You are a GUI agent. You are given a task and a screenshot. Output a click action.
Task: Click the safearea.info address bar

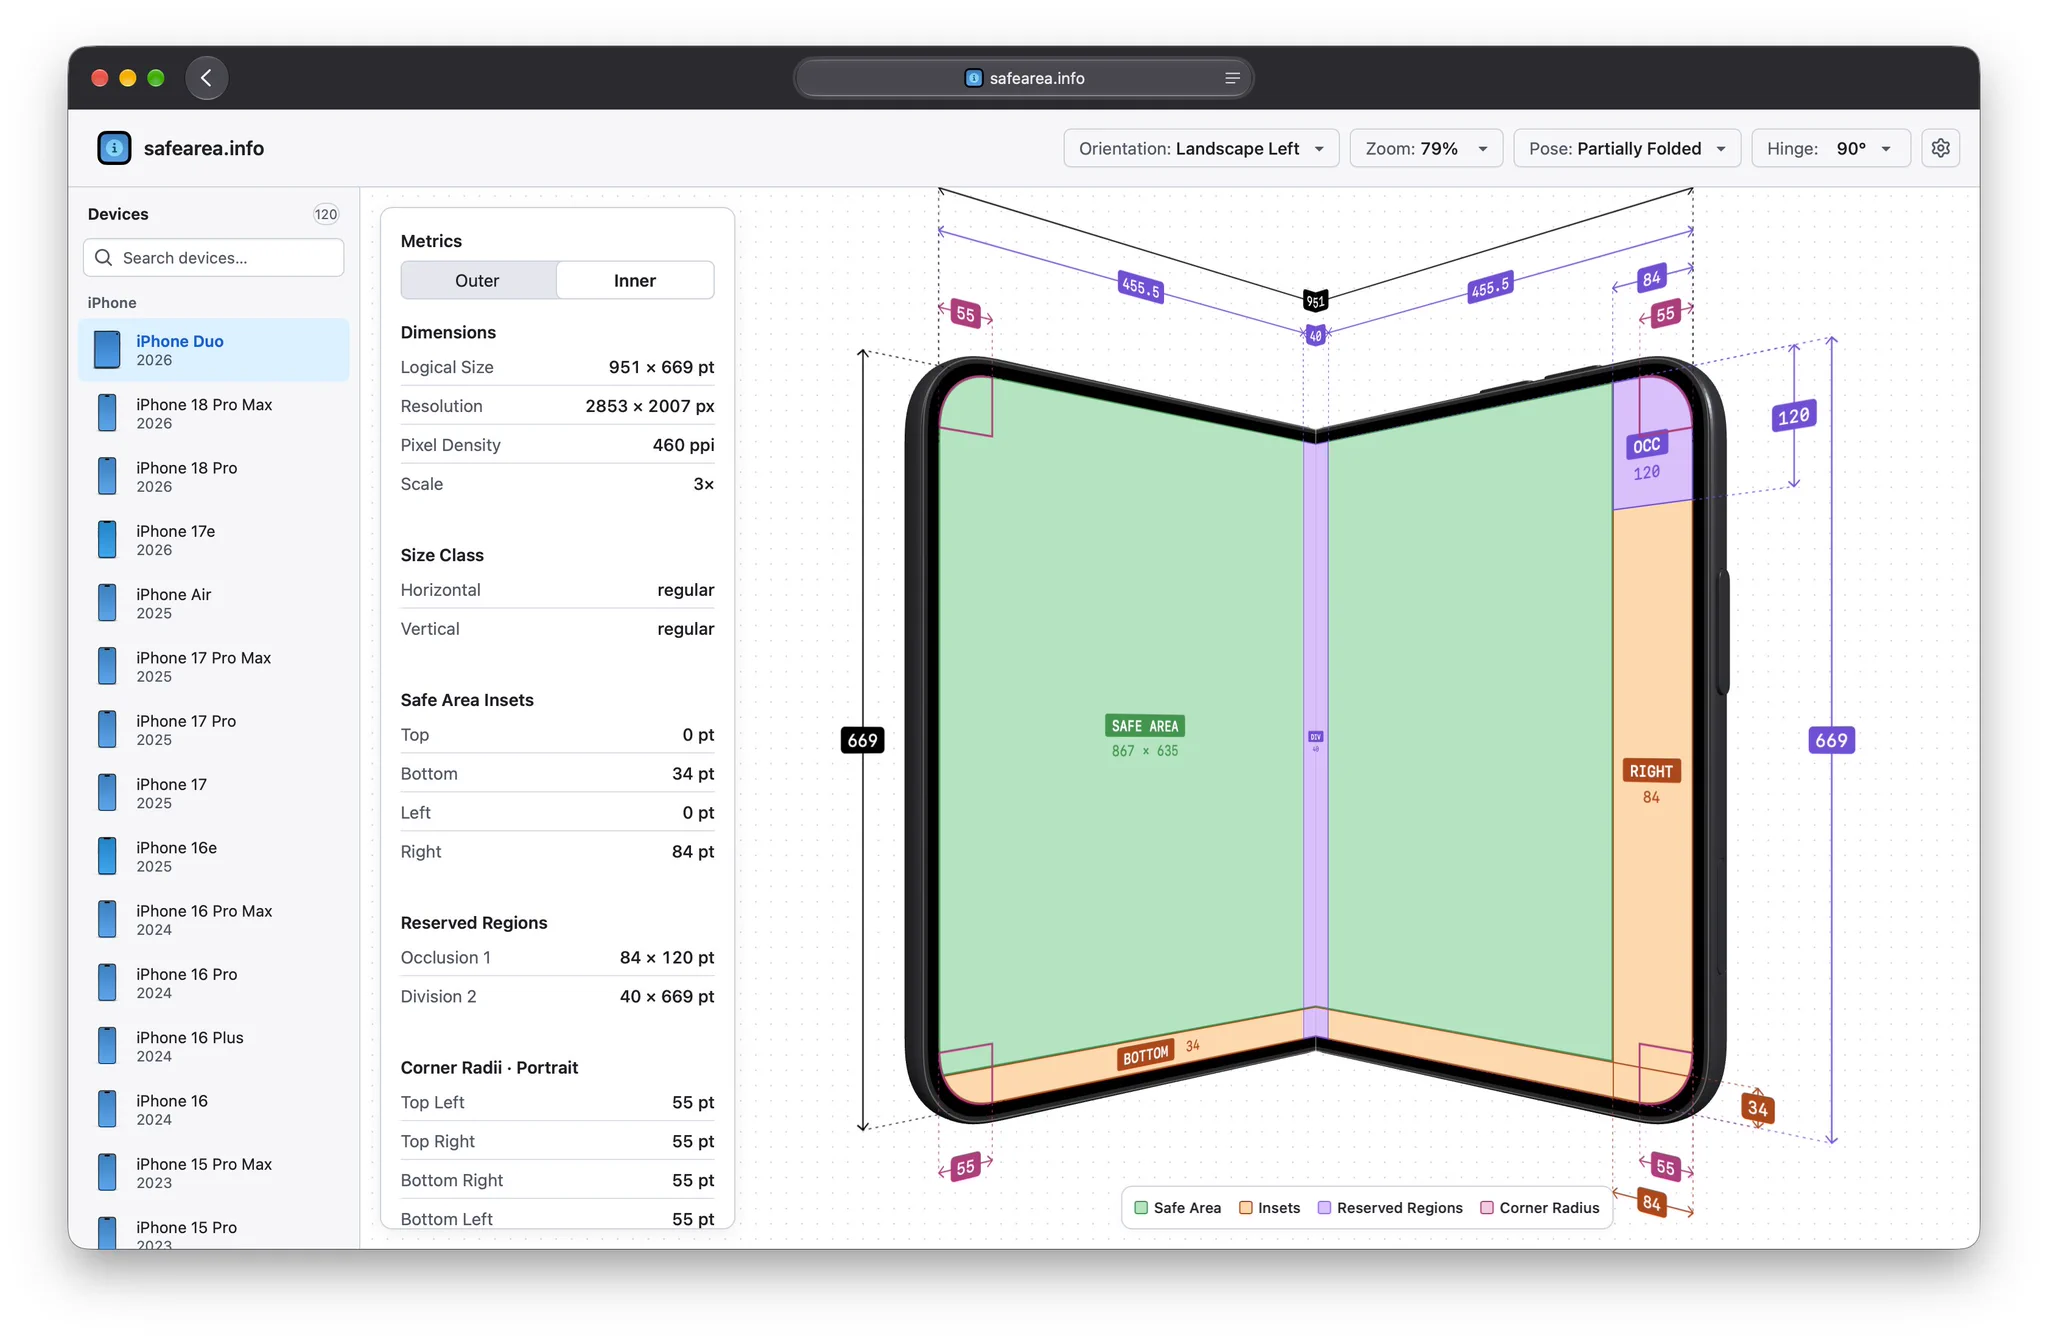pyautogui.click(x=1024, y=78)
